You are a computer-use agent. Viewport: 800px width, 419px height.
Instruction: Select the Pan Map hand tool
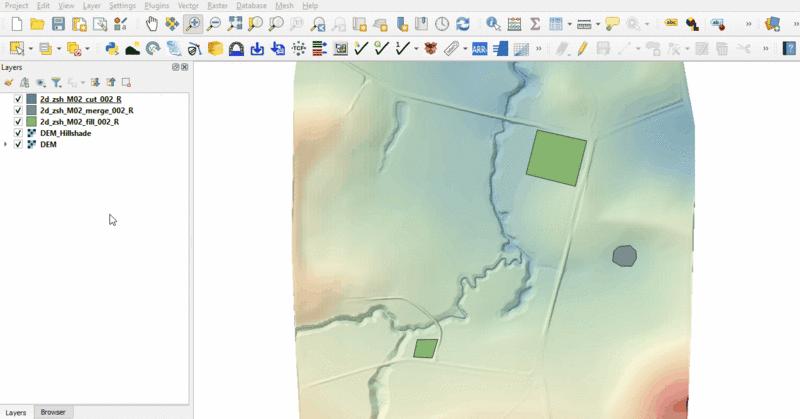151,24
